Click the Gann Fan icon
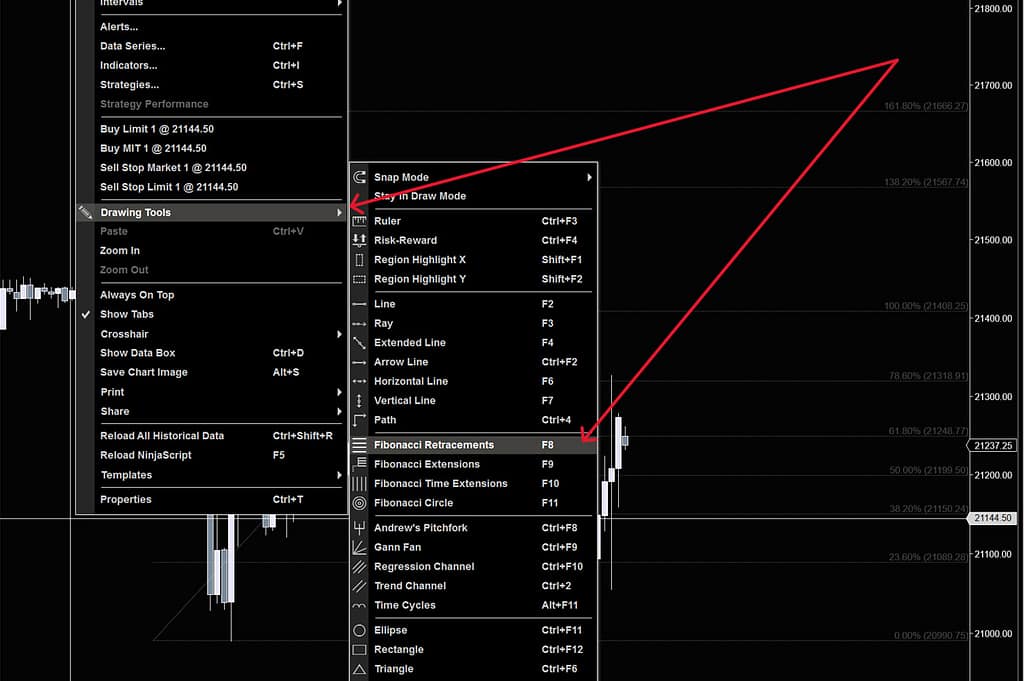Image resolution: width=1024 pixels, height=681 pixels. [360, 547]
